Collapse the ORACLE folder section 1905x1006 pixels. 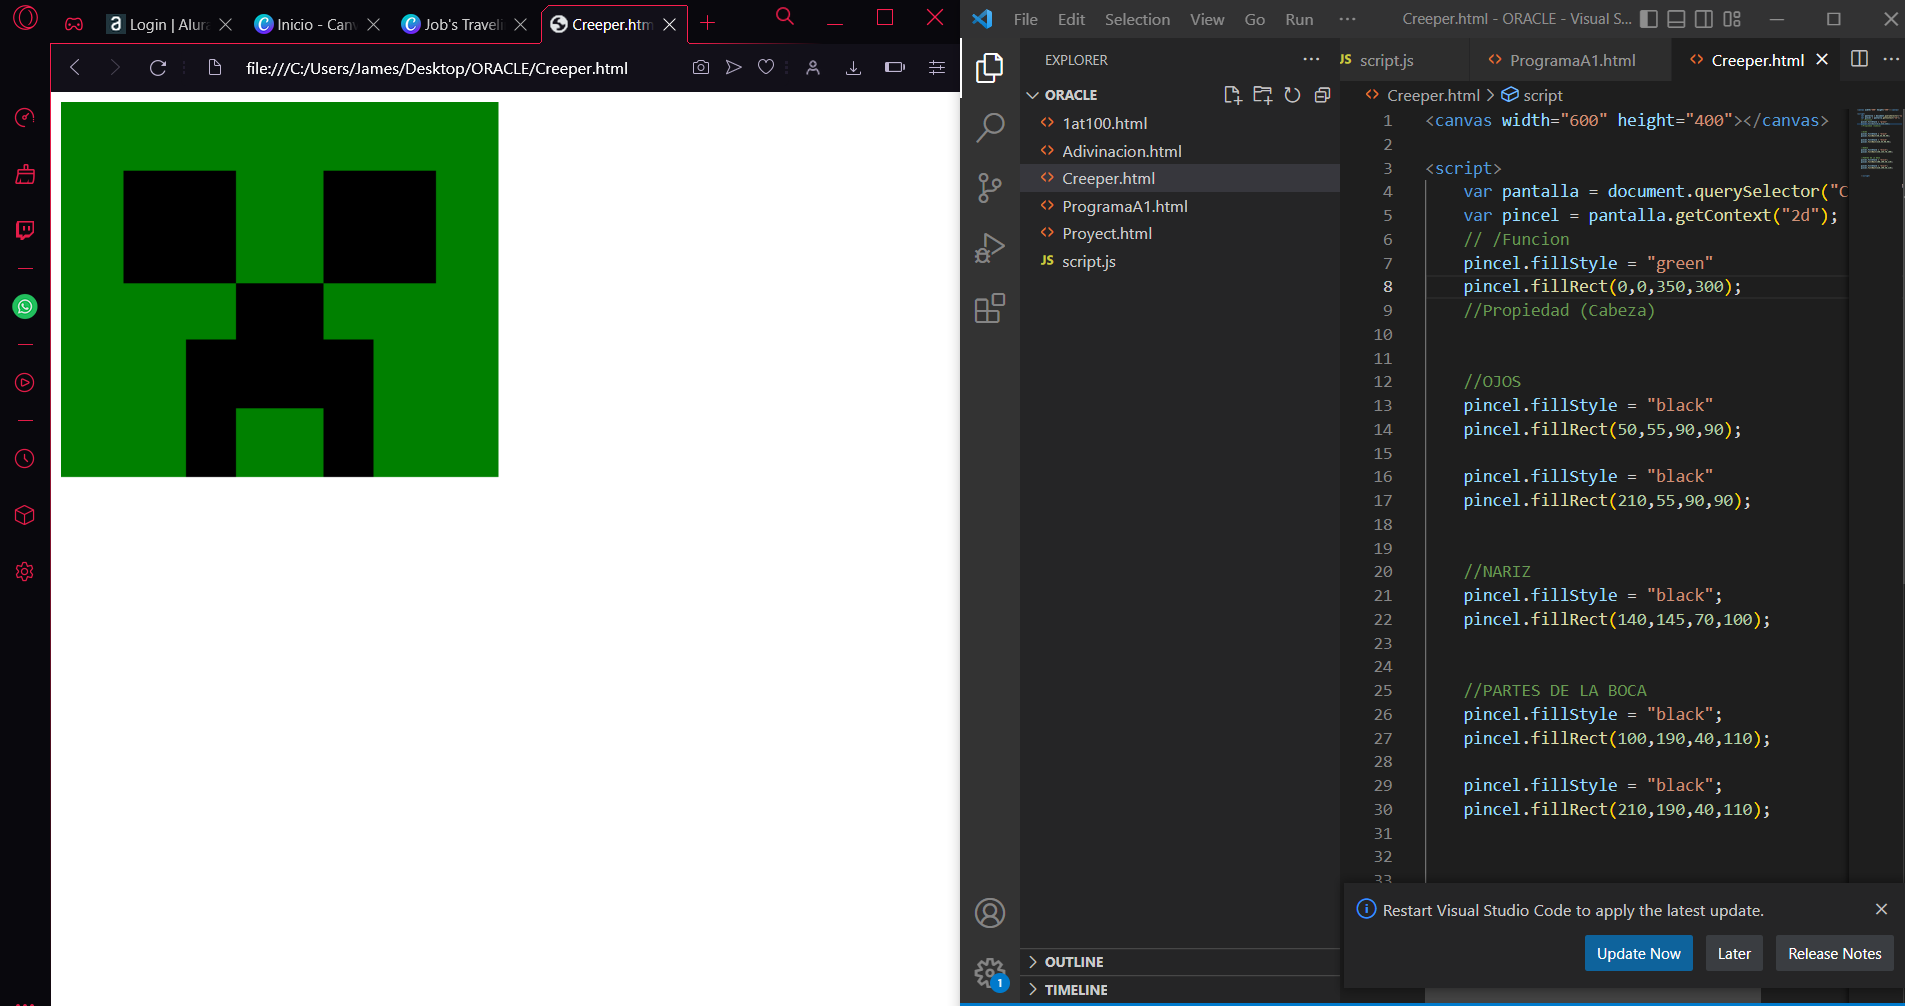(1071, 95)
